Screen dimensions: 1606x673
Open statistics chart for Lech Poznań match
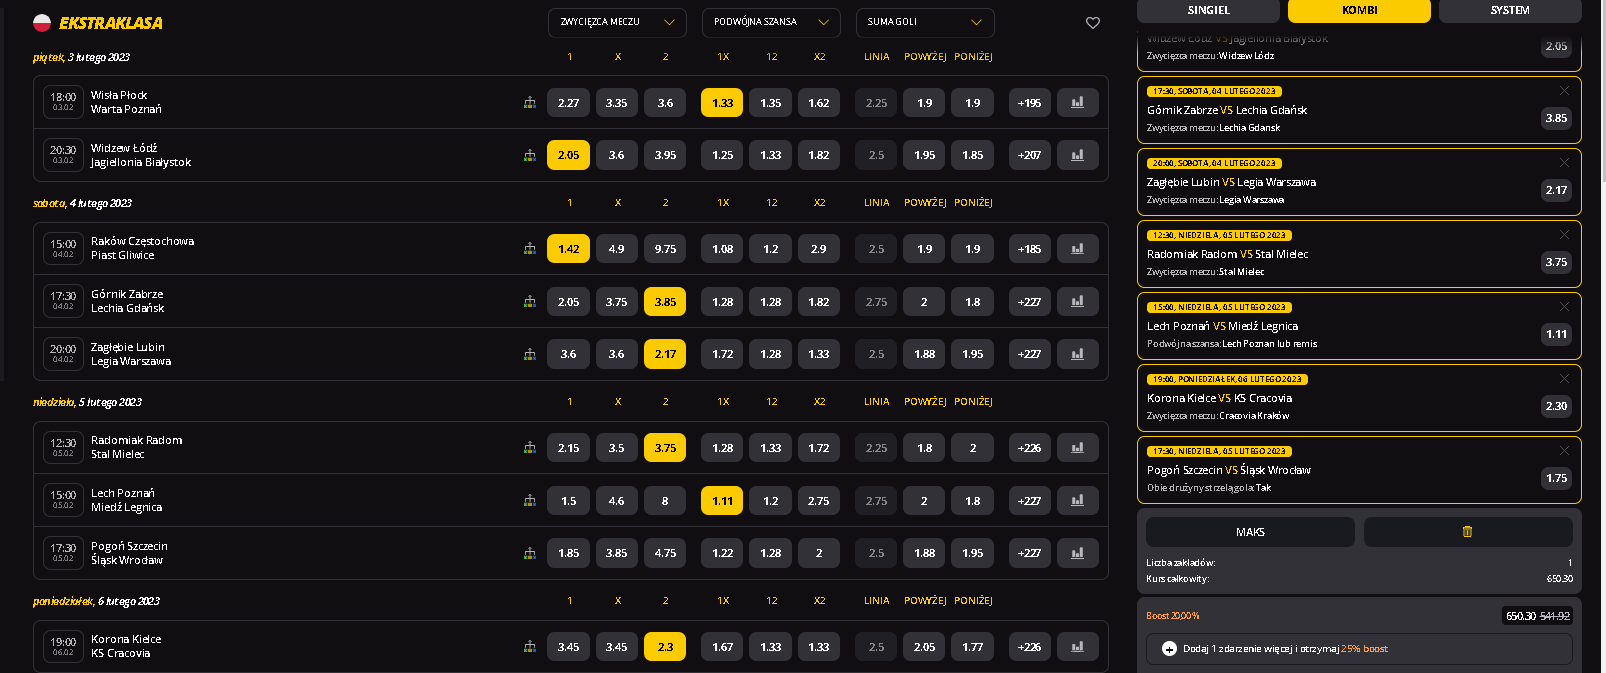point(1077,501)
